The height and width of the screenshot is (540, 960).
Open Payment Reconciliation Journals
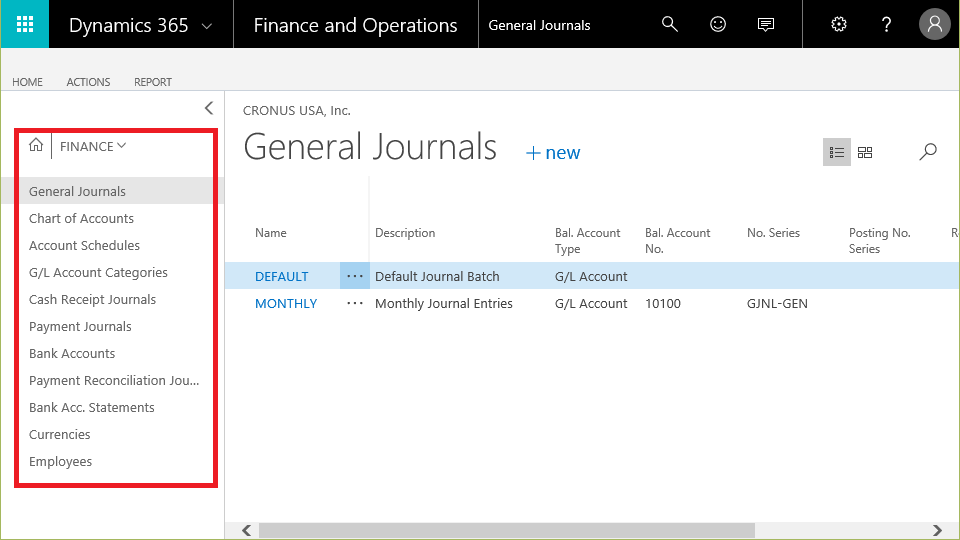click(114, 380)
